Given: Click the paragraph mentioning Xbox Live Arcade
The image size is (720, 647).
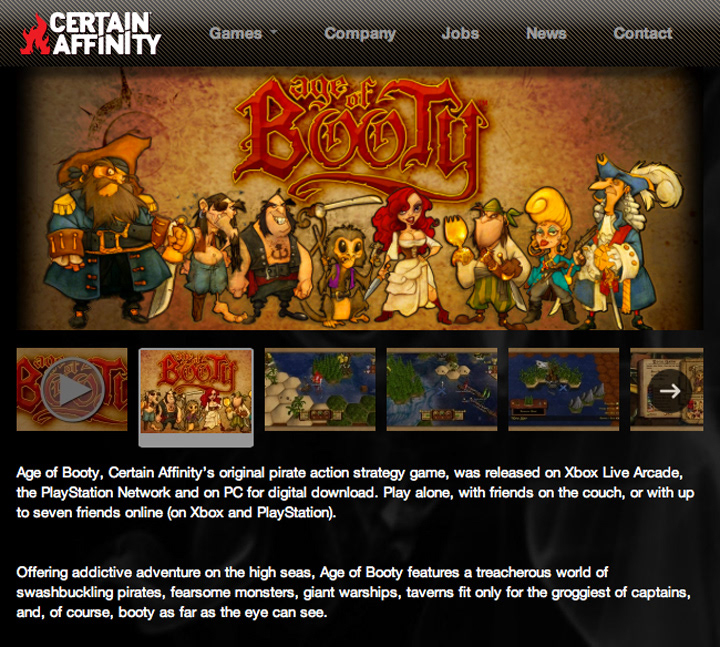Looking at the screenshot, I should [355, 493].
